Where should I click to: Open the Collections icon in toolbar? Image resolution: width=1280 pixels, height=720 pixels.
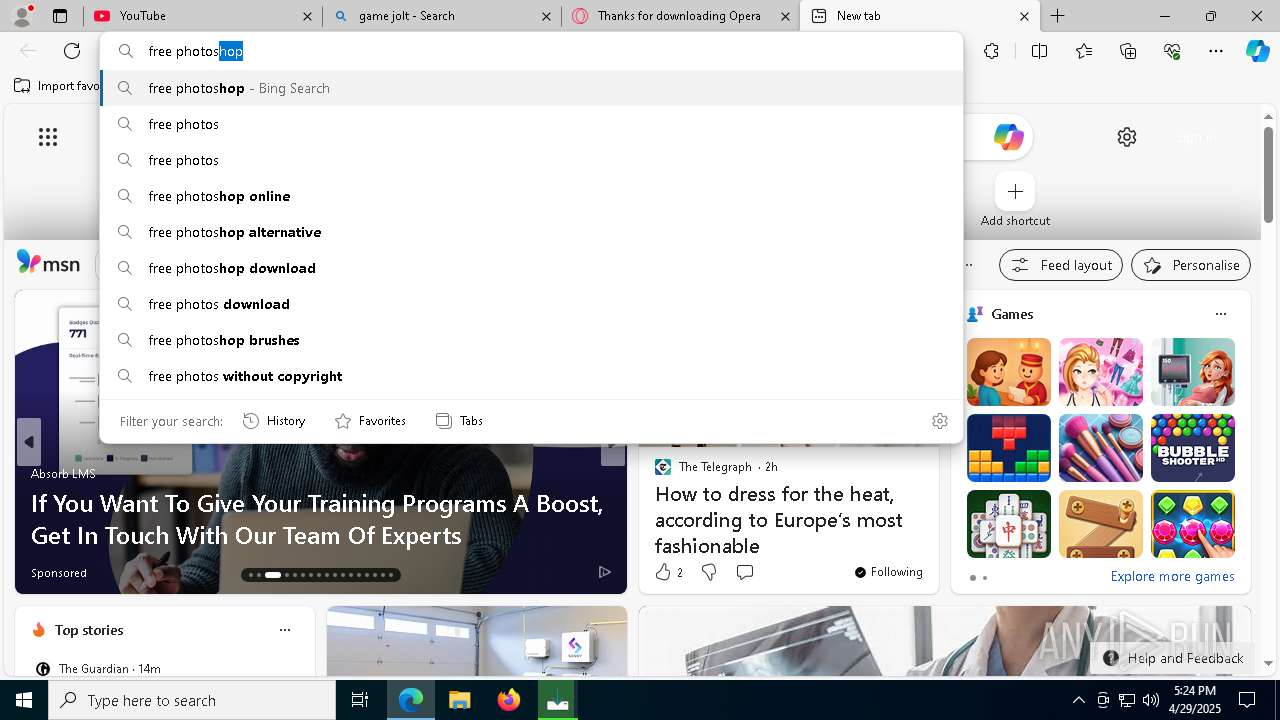tap(1128, 51)
